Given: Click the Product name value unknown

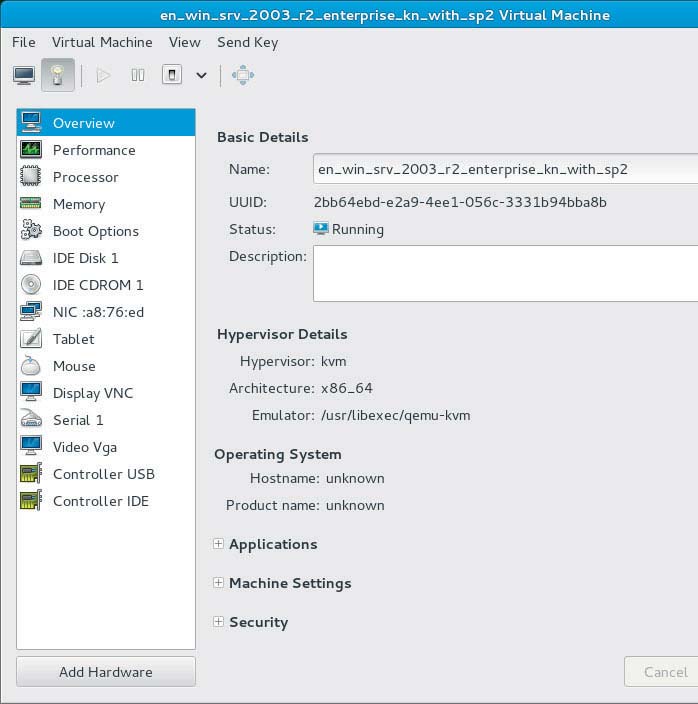Looking at the screenshot, I should [355, 505].
